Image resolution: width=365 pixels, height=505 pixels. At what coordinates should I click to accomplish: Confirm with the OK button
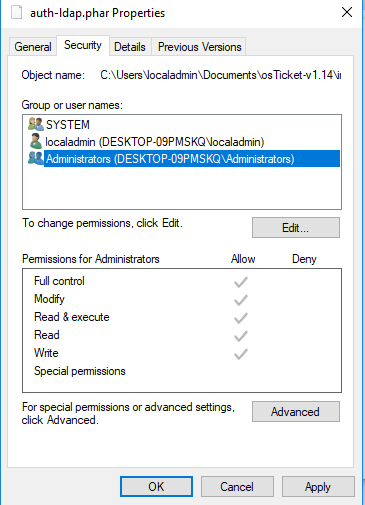point(156,487)
